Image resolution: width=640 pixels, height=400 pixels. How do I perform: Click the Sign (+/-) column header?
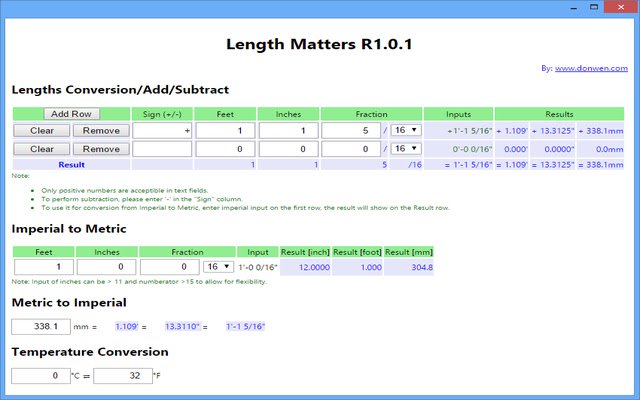click(x=162, y=114)
